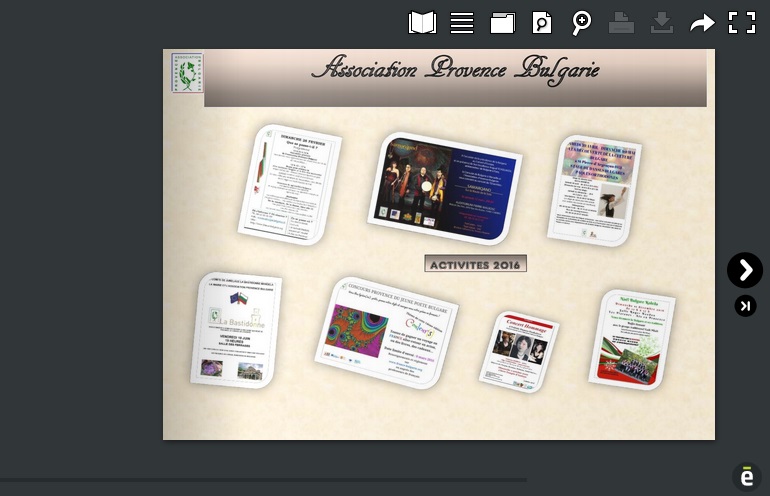Viewport: 770px width, 496px height.
Task: Open the folder icon in the toolbar
Action: click(x=502, y=23)
